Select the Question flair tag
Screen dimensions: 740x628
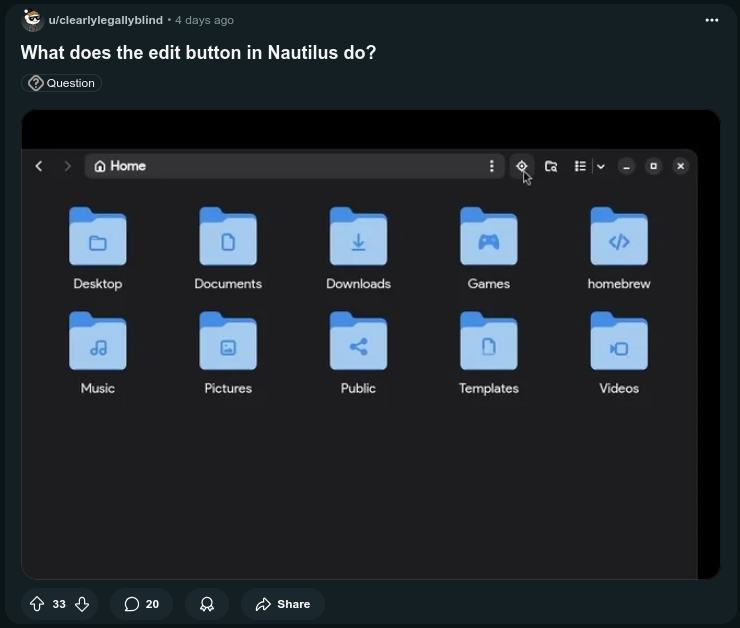(61, 83)
